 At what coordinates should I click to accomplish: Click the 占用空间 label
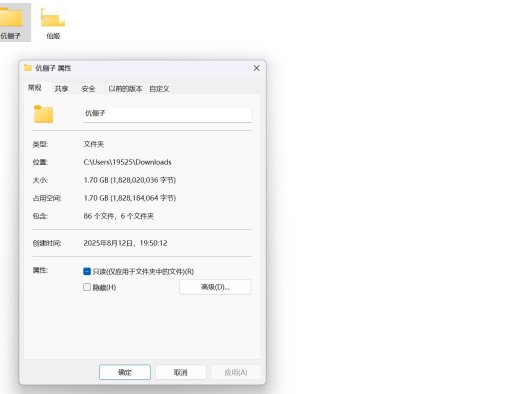click(x=47, y=198)
